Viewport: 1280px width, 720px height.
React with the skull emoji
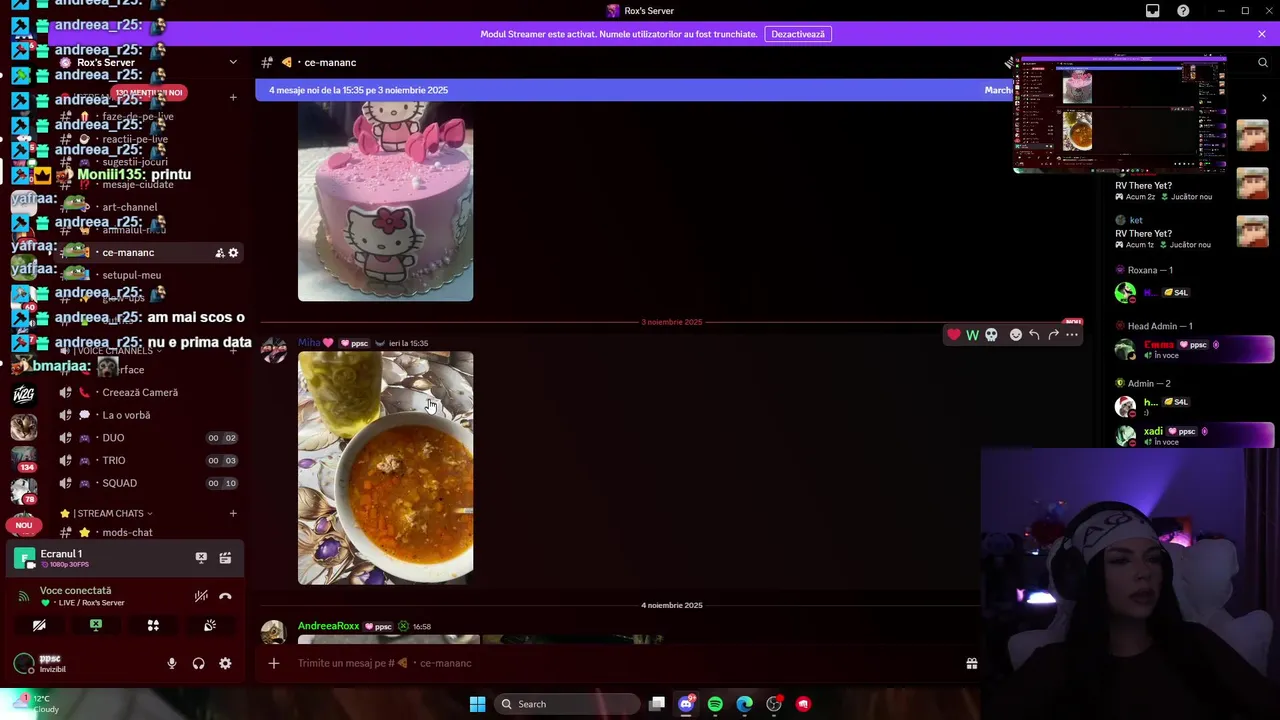point(991,335)
